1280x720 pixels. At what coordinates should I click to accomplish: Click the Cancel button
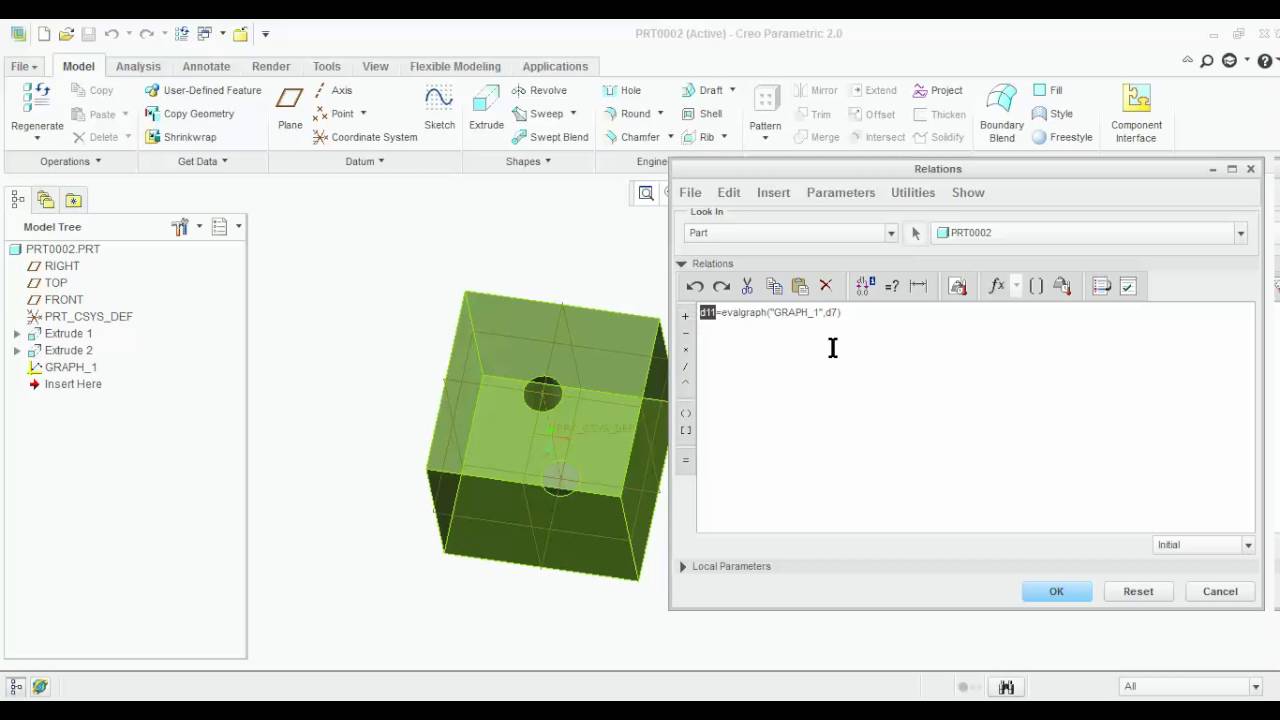(x=1220, y=591)
